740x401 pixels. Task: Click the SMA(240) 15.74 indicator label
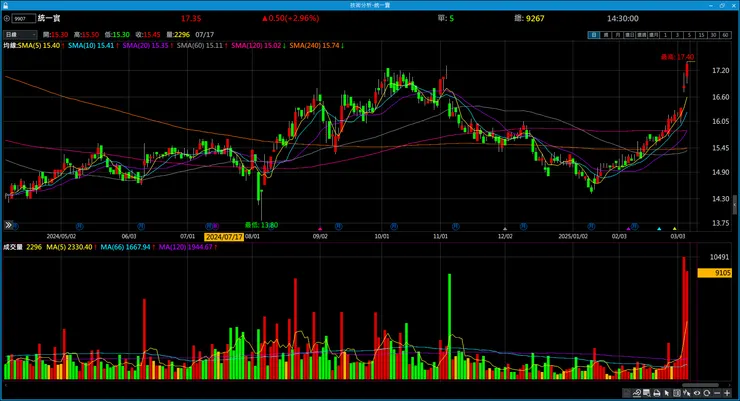[314, 46]
